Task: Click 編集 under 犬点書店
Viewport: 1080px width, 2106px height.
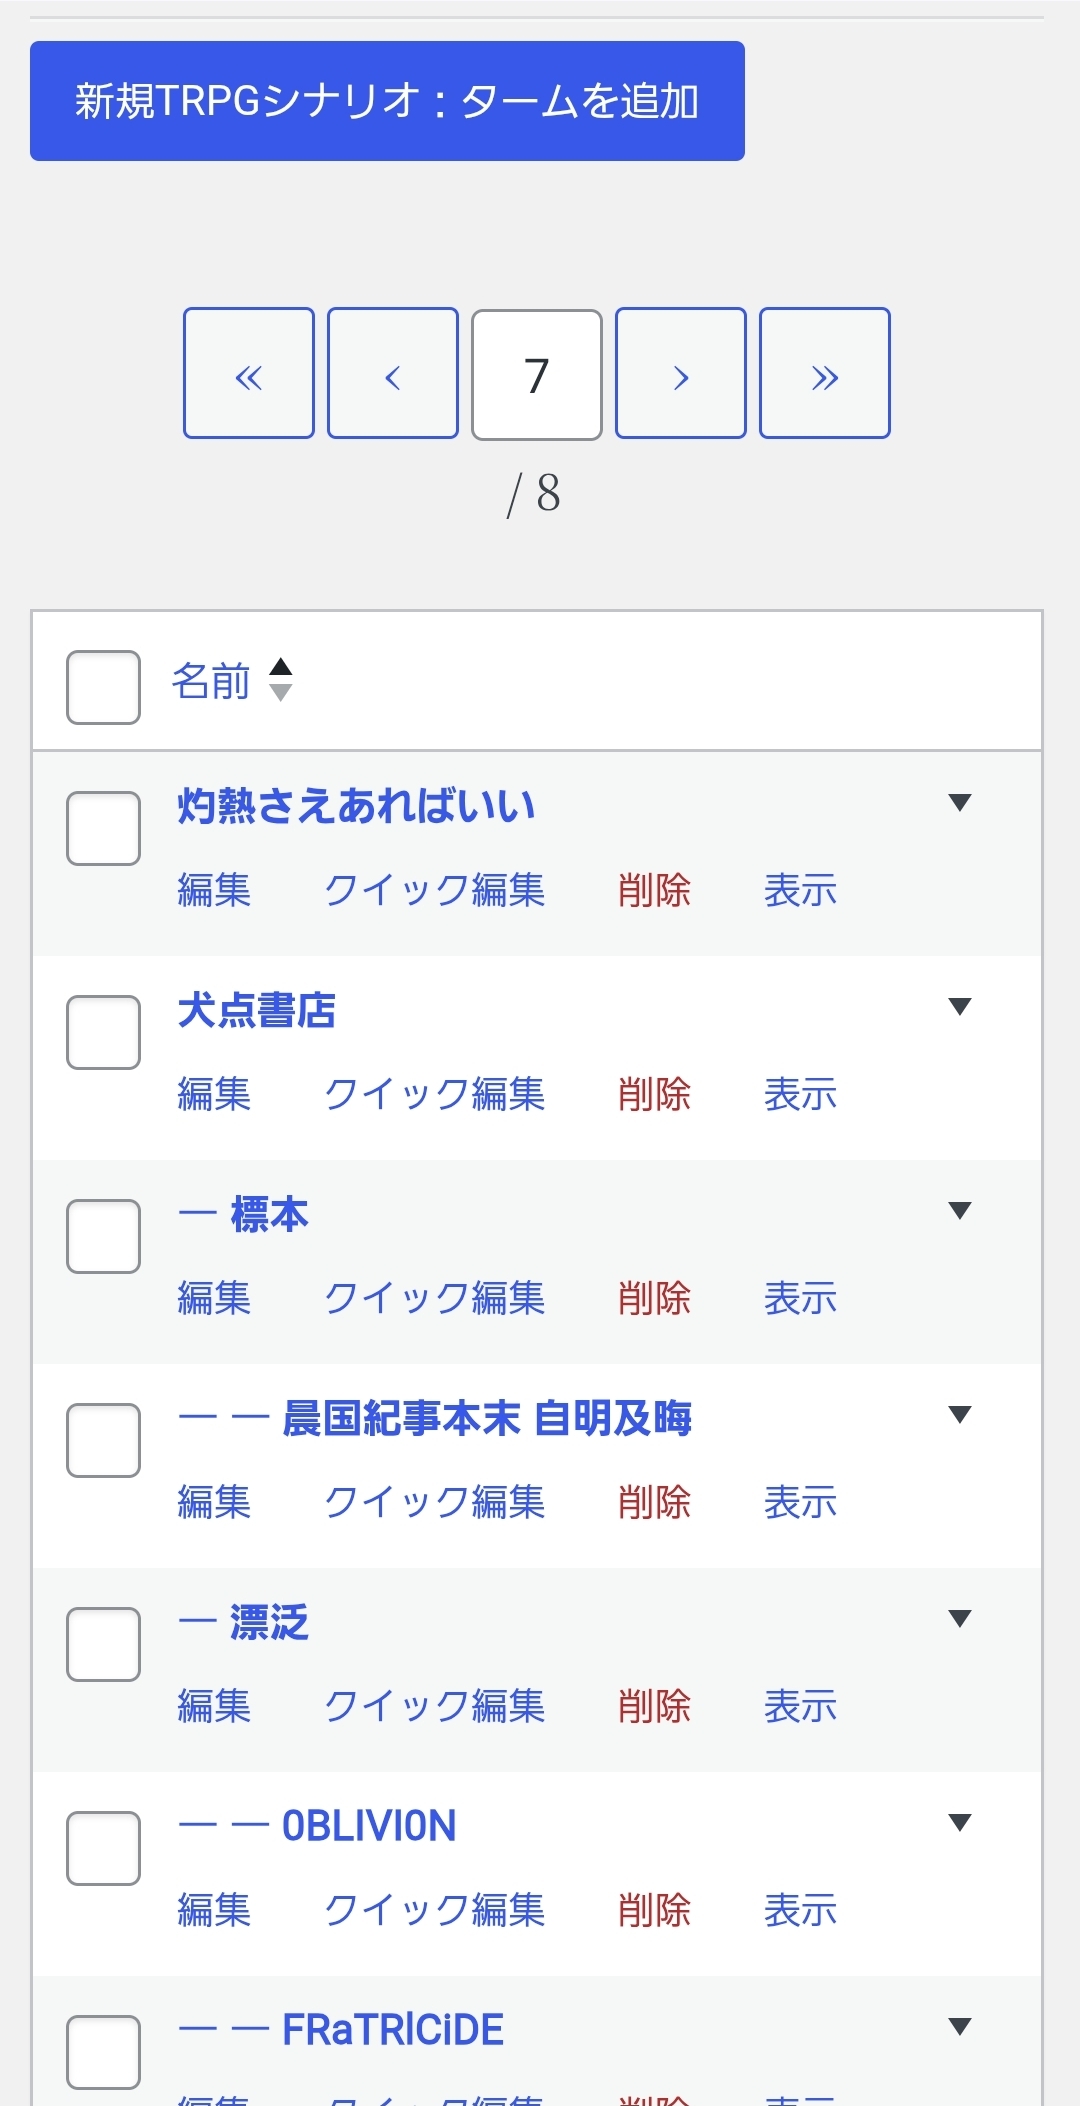Action: 214,1094
